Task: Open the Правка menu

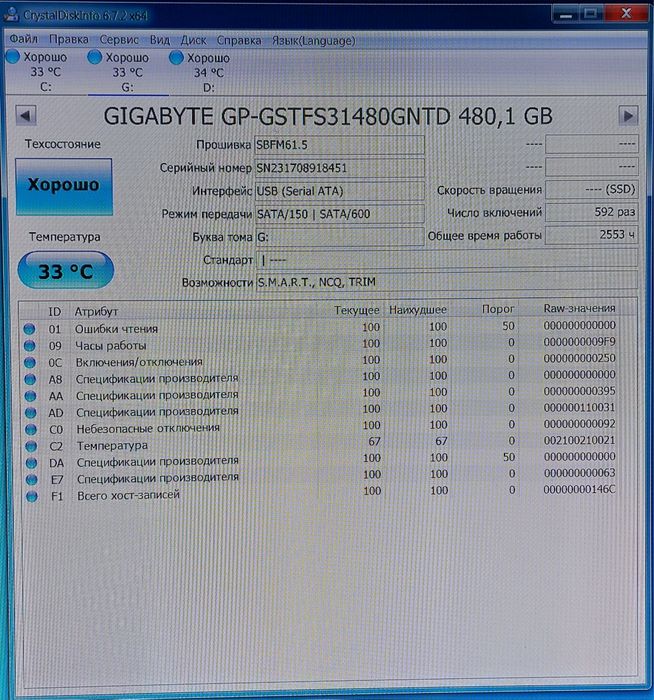Action: [x=68, y=40]
